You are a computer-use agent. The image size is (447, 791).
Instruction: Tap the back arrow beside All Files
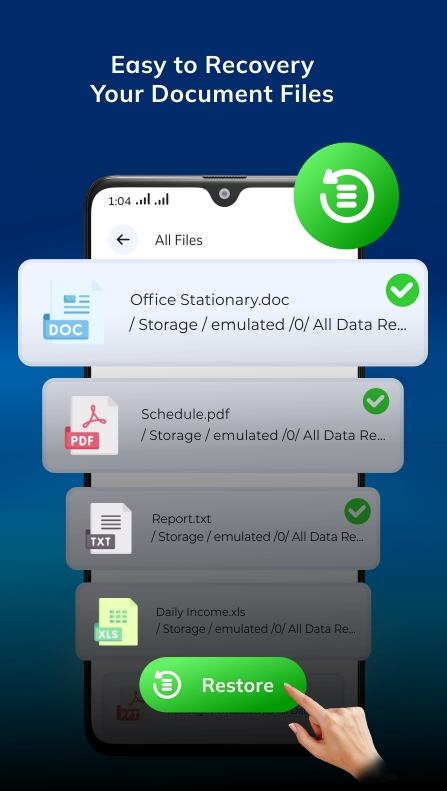click(x=123, y=239)
